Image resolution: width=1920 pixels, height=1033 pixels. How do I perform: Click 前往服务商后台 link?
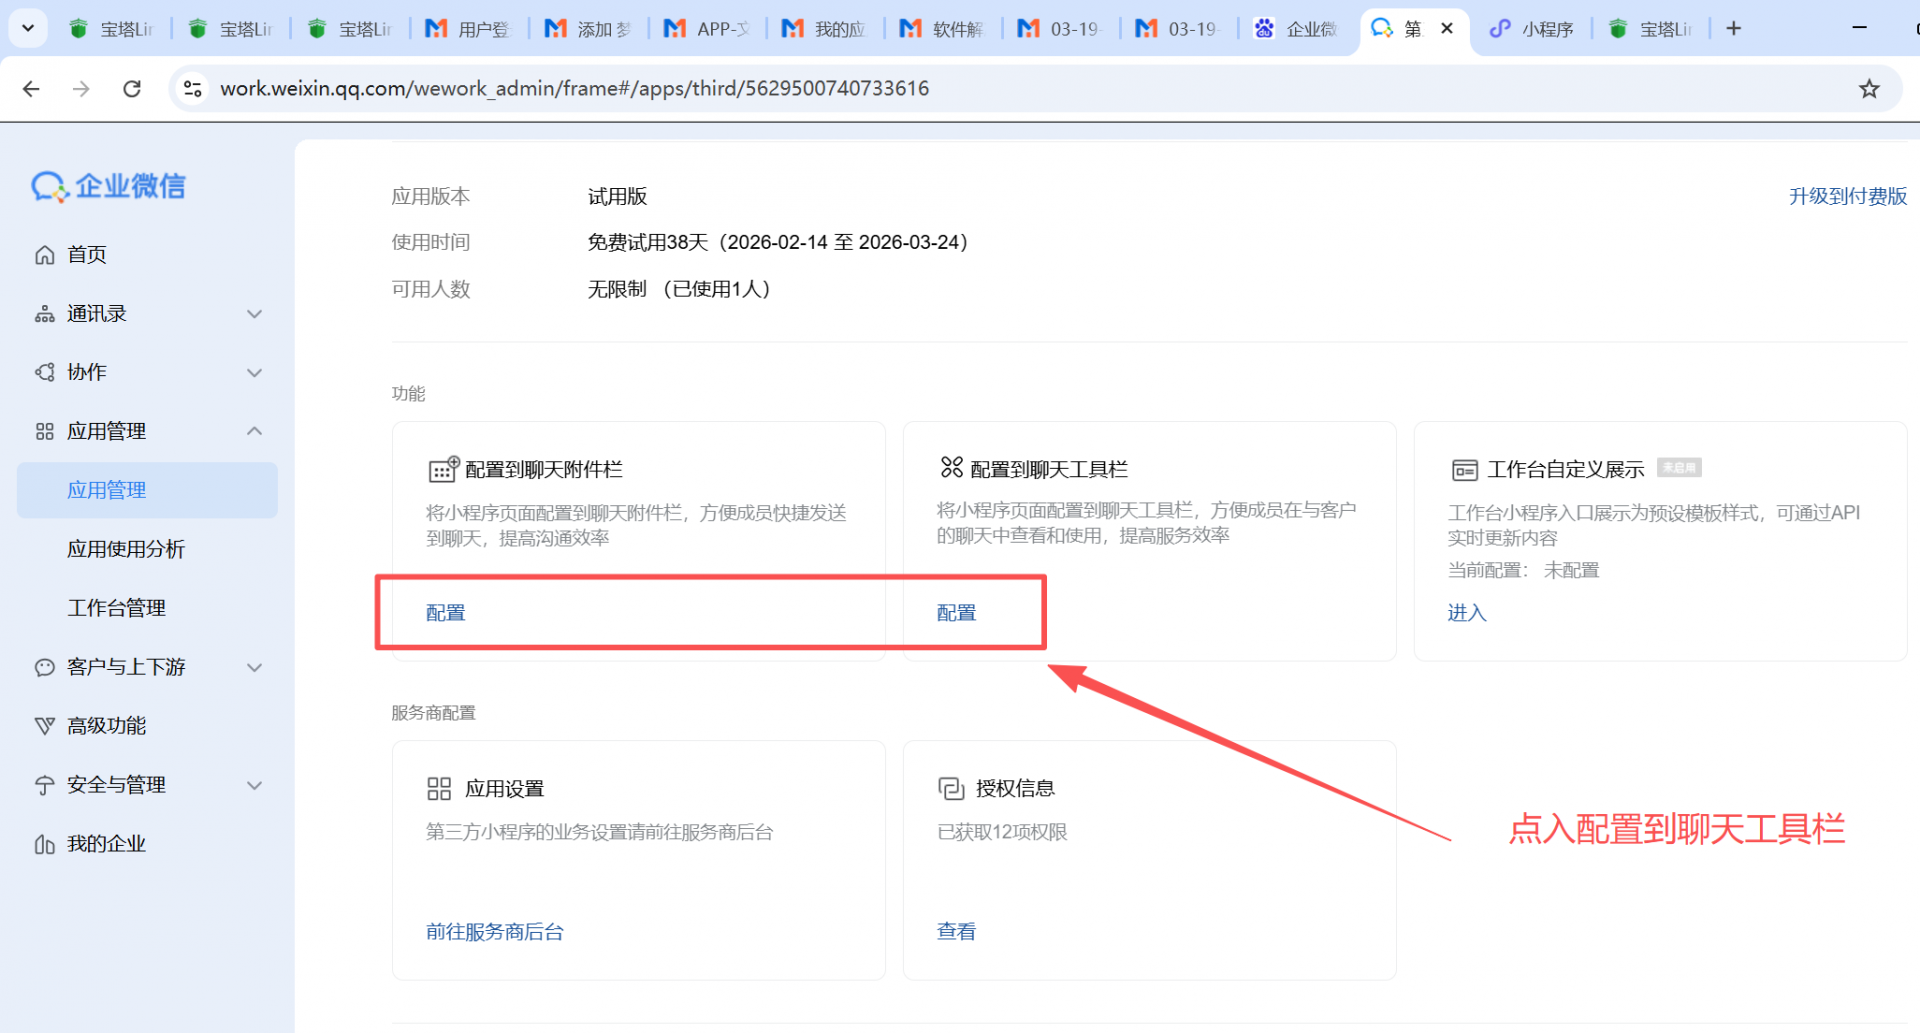tap(494, 932)
